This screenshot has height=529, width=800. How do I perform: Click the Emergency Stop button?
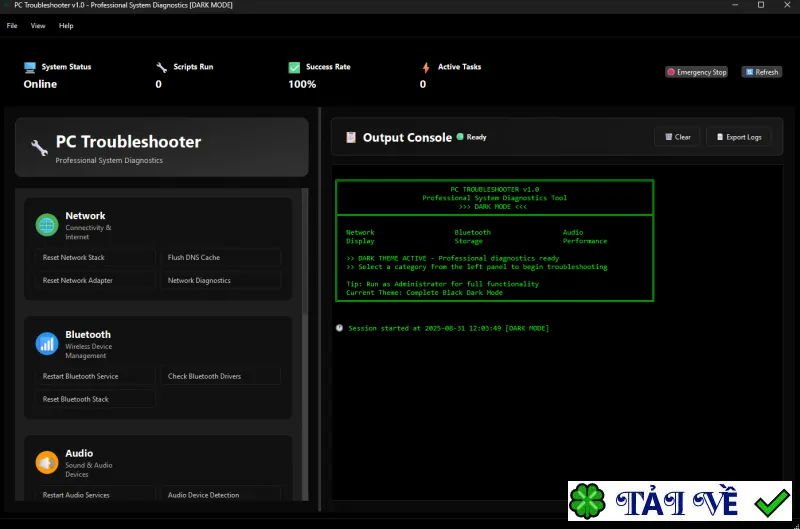click(x=696, y=72)
